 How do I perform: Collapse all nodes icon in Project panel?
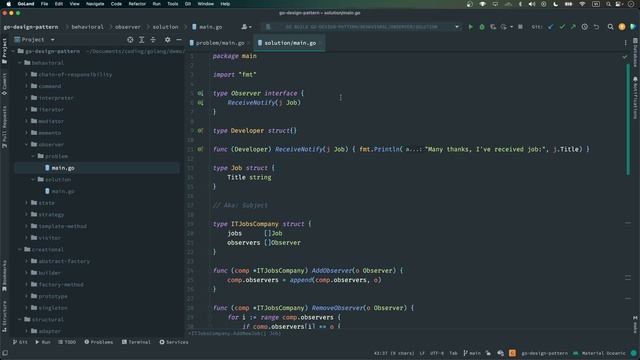tap(153, 40)
